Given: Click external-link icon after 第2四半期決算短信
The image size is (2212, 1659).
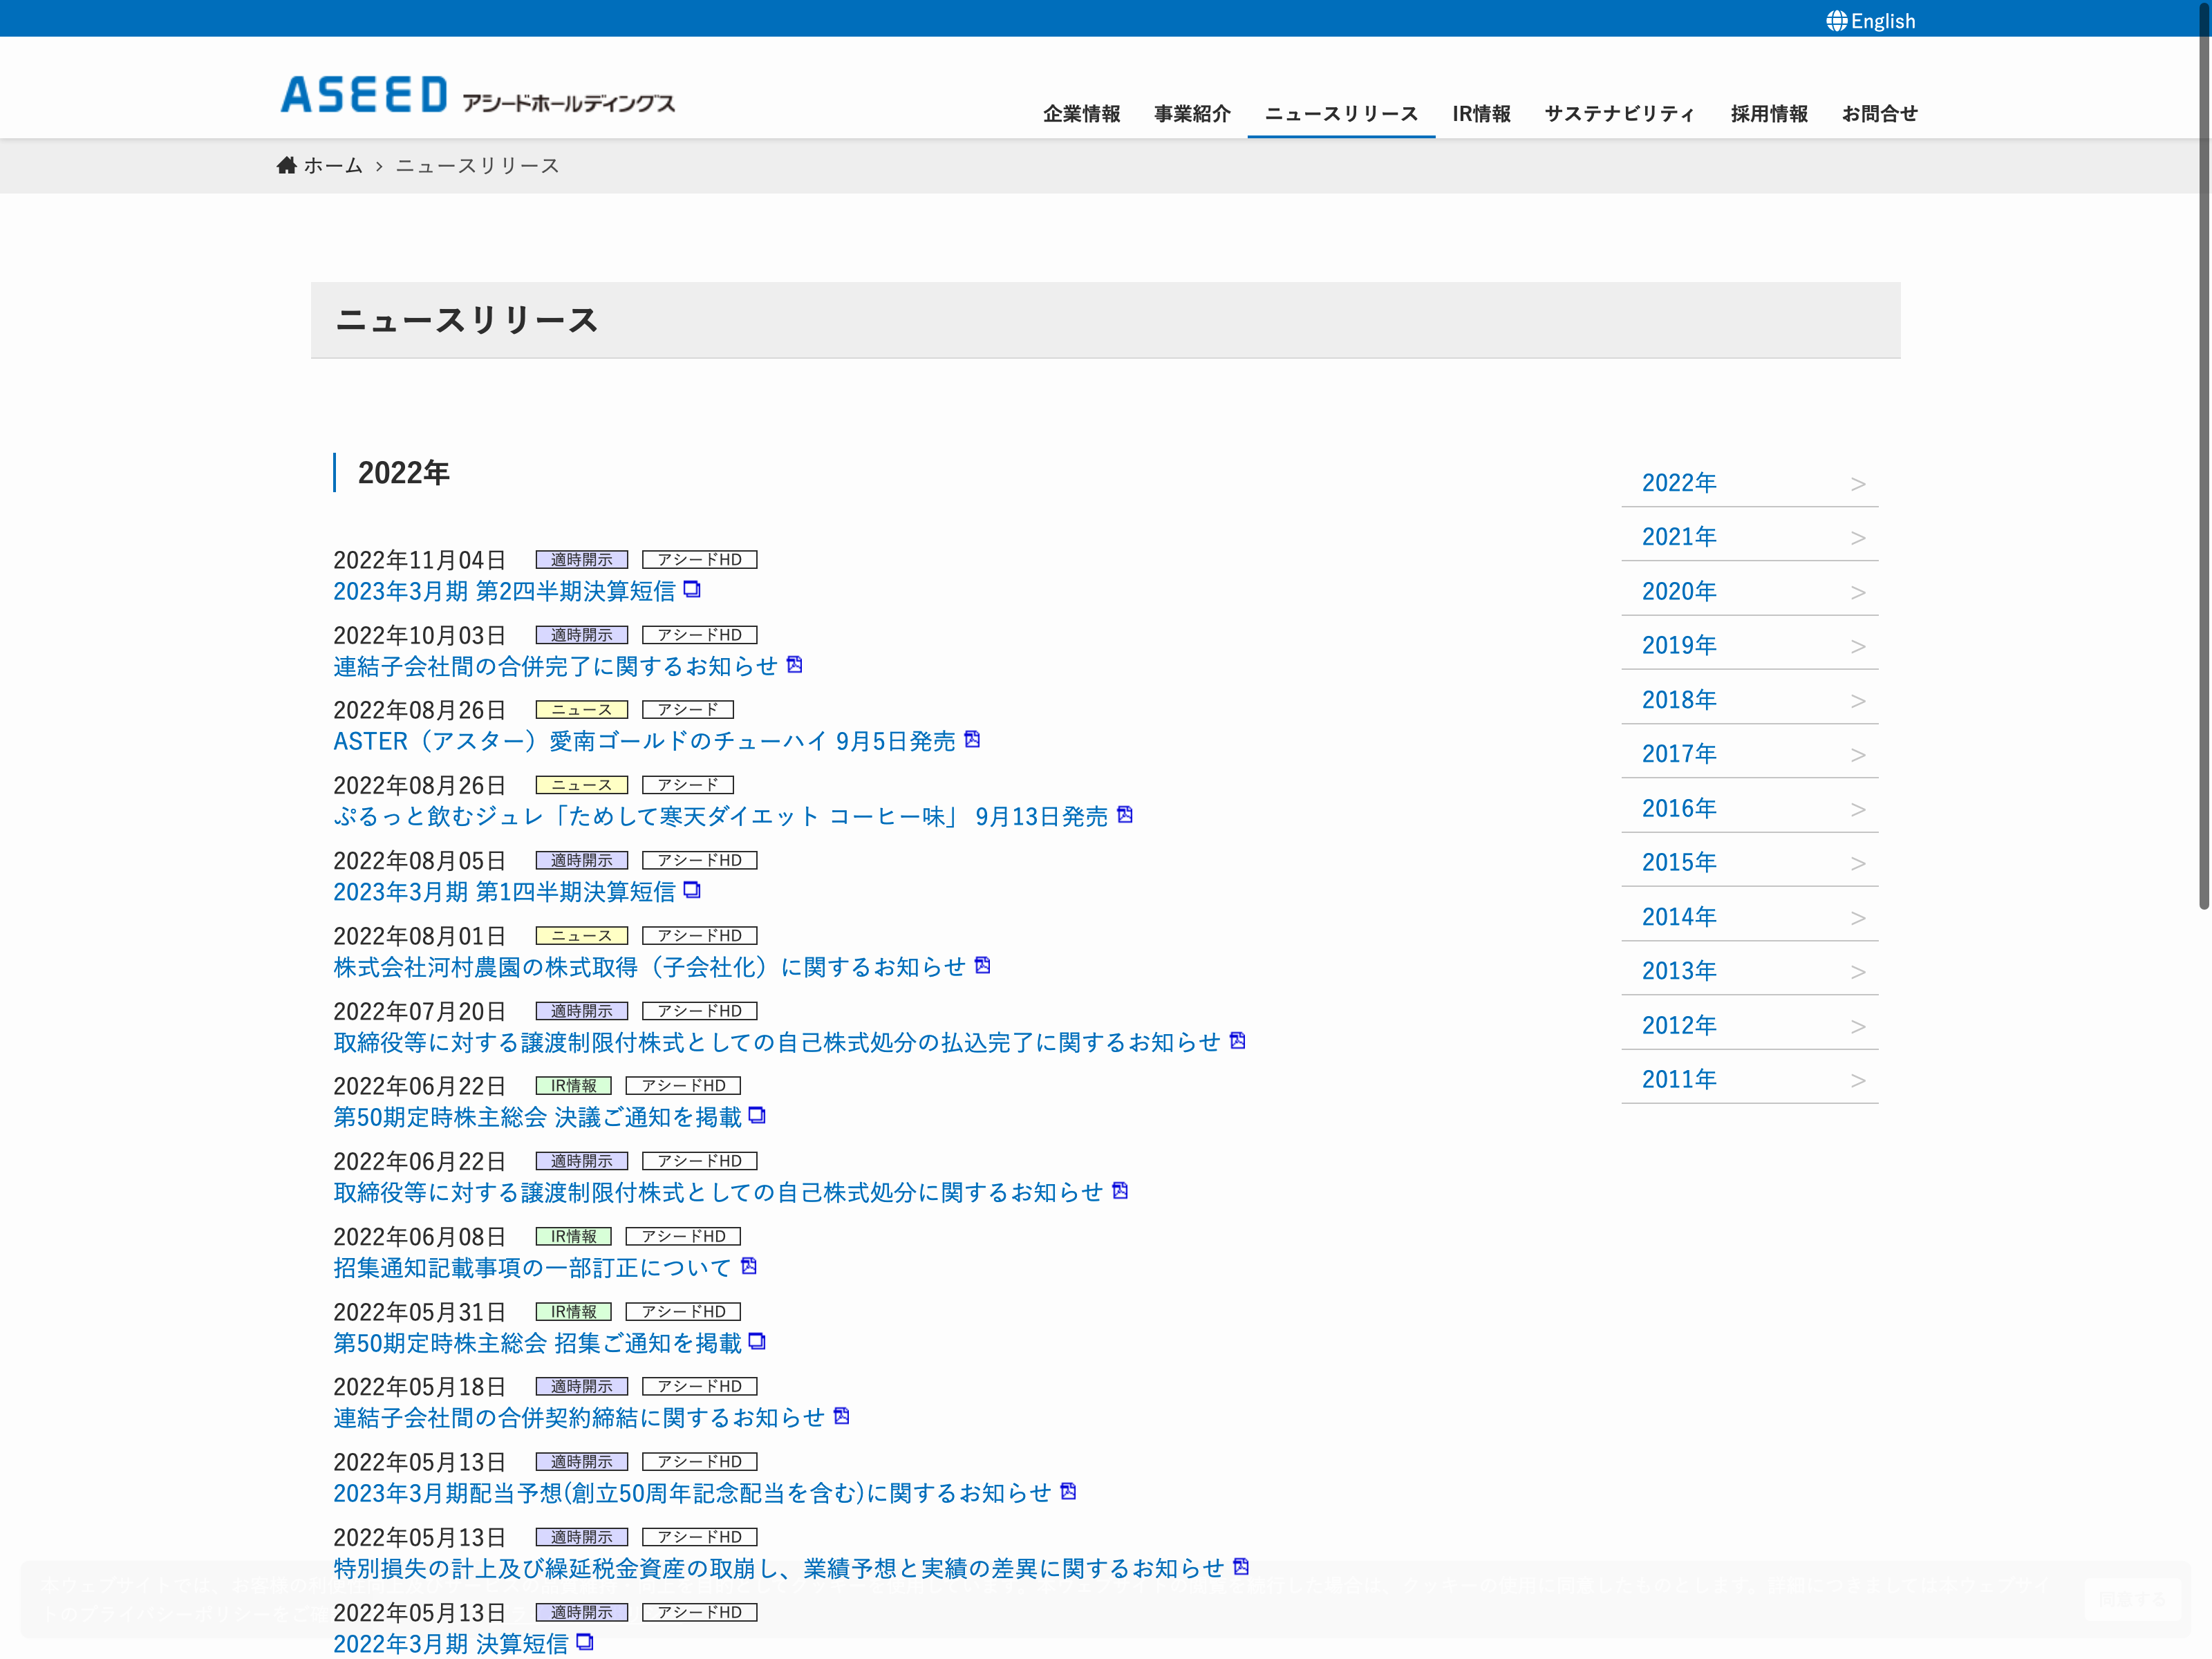Looking at the screenshot, I should tap(692, 590).
